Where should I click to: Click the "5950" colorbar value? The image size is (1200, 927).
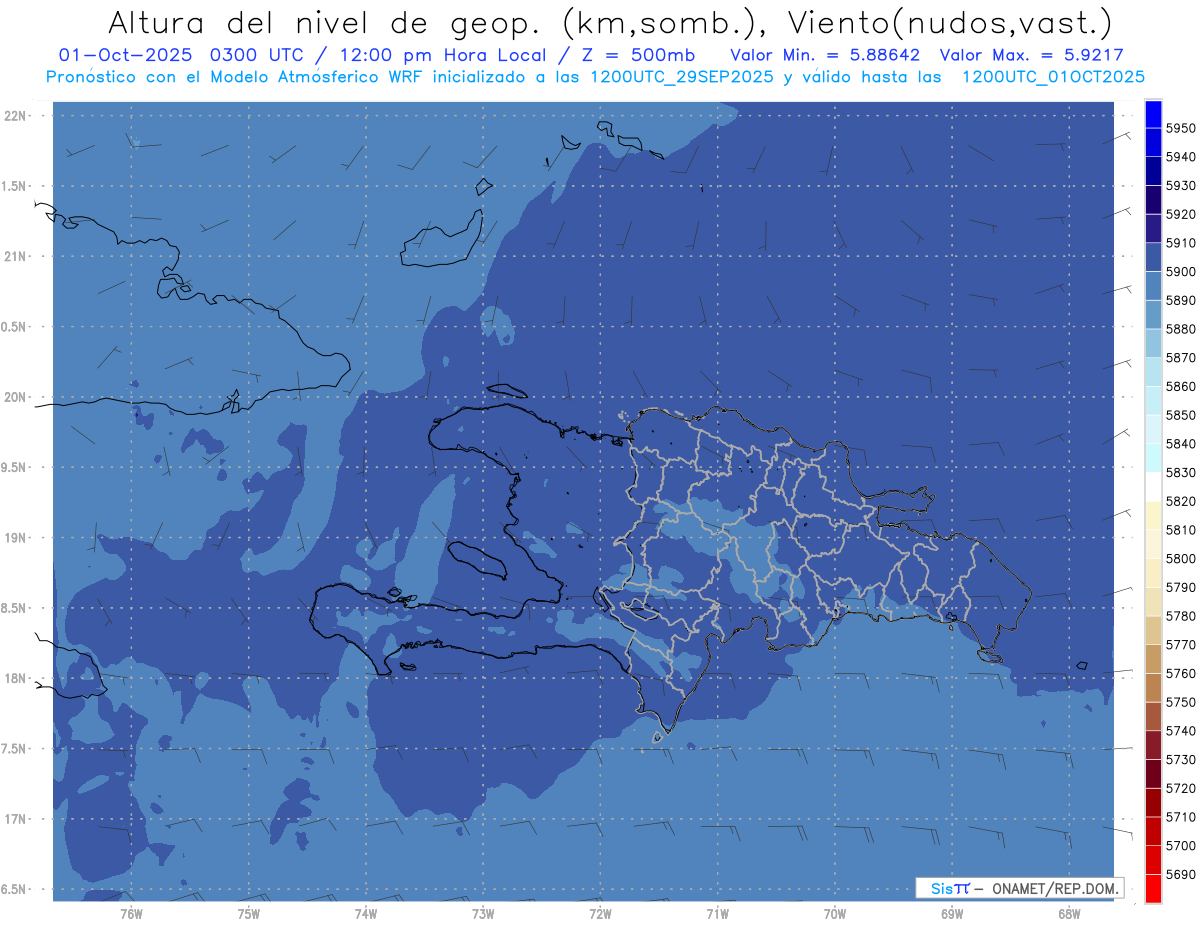1181,129
